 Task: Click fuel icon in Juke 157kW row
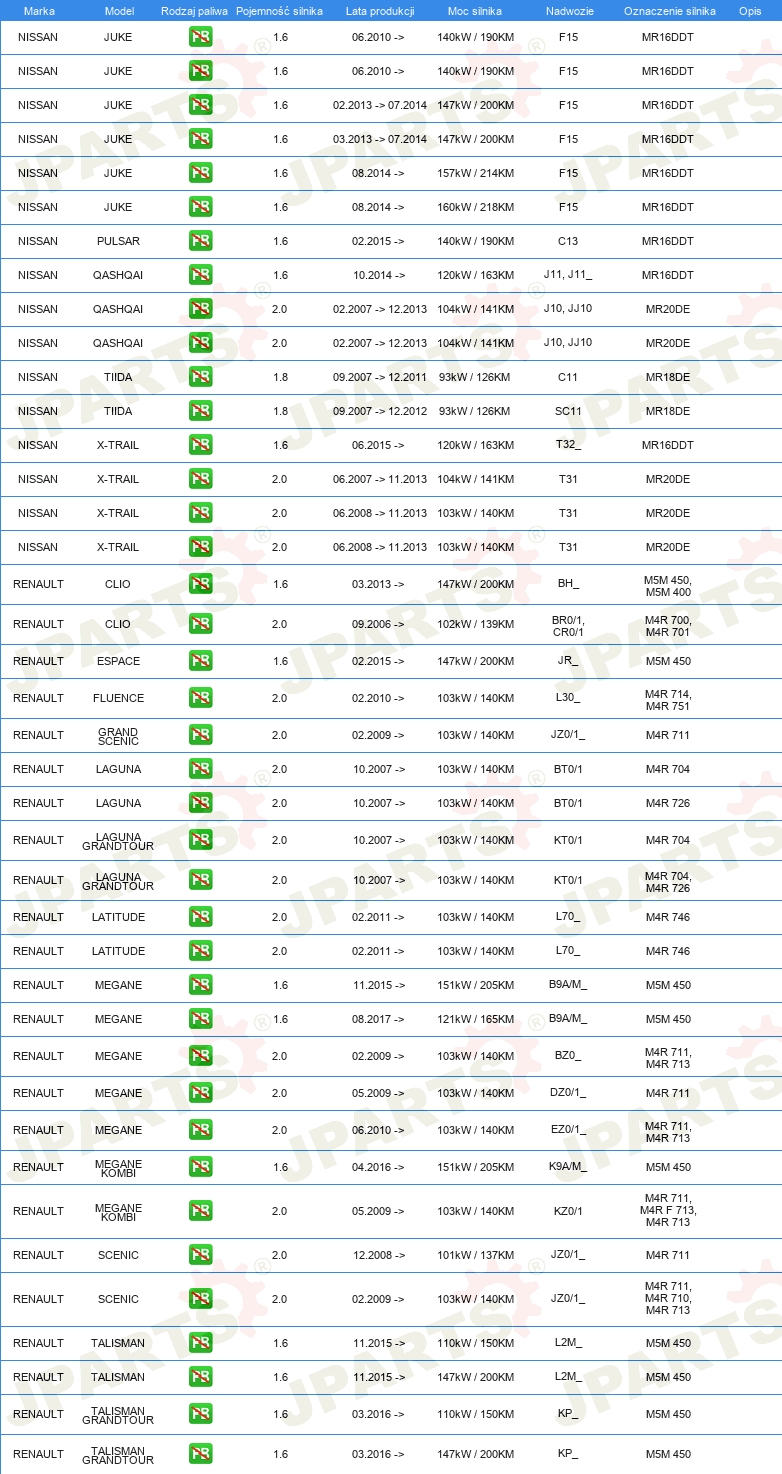(200, 173)
